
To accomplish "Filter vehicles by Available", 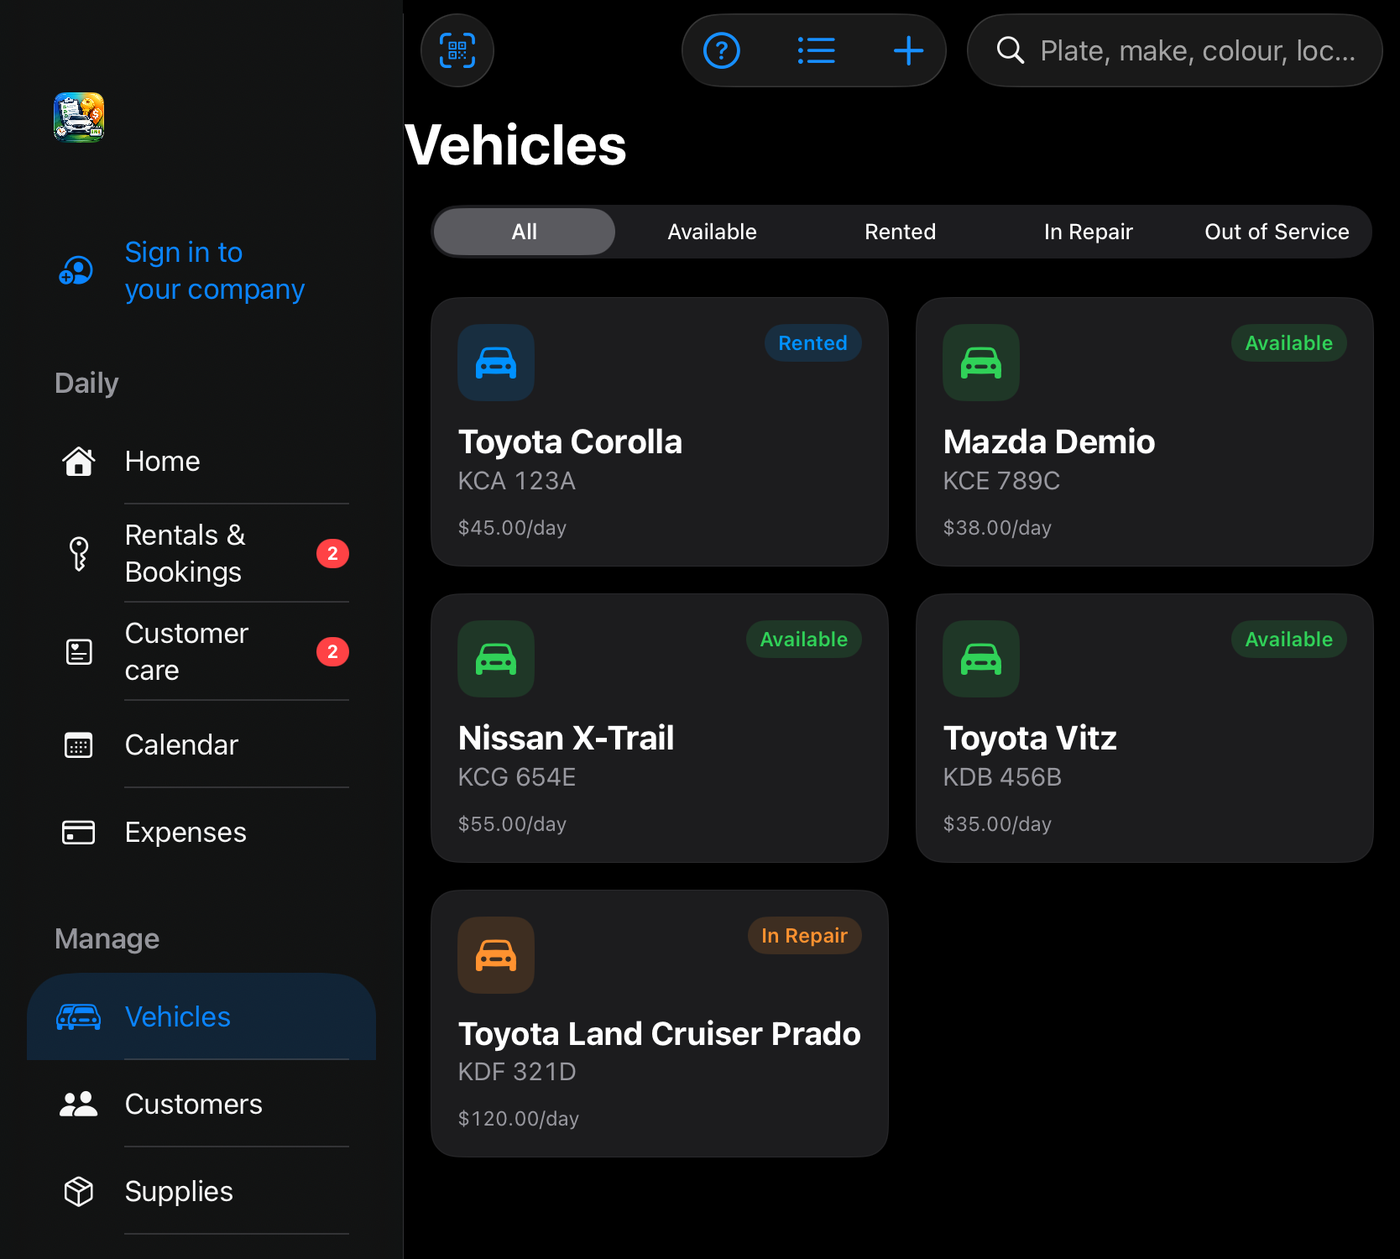I will 712,232.
